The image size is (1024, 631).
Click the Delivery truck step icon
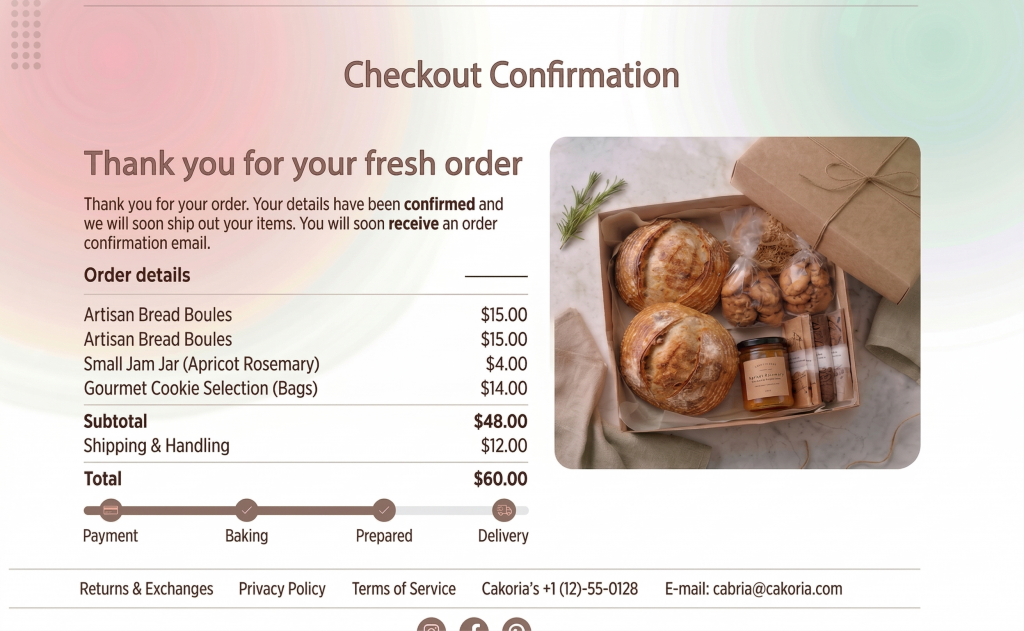point(504,510)
